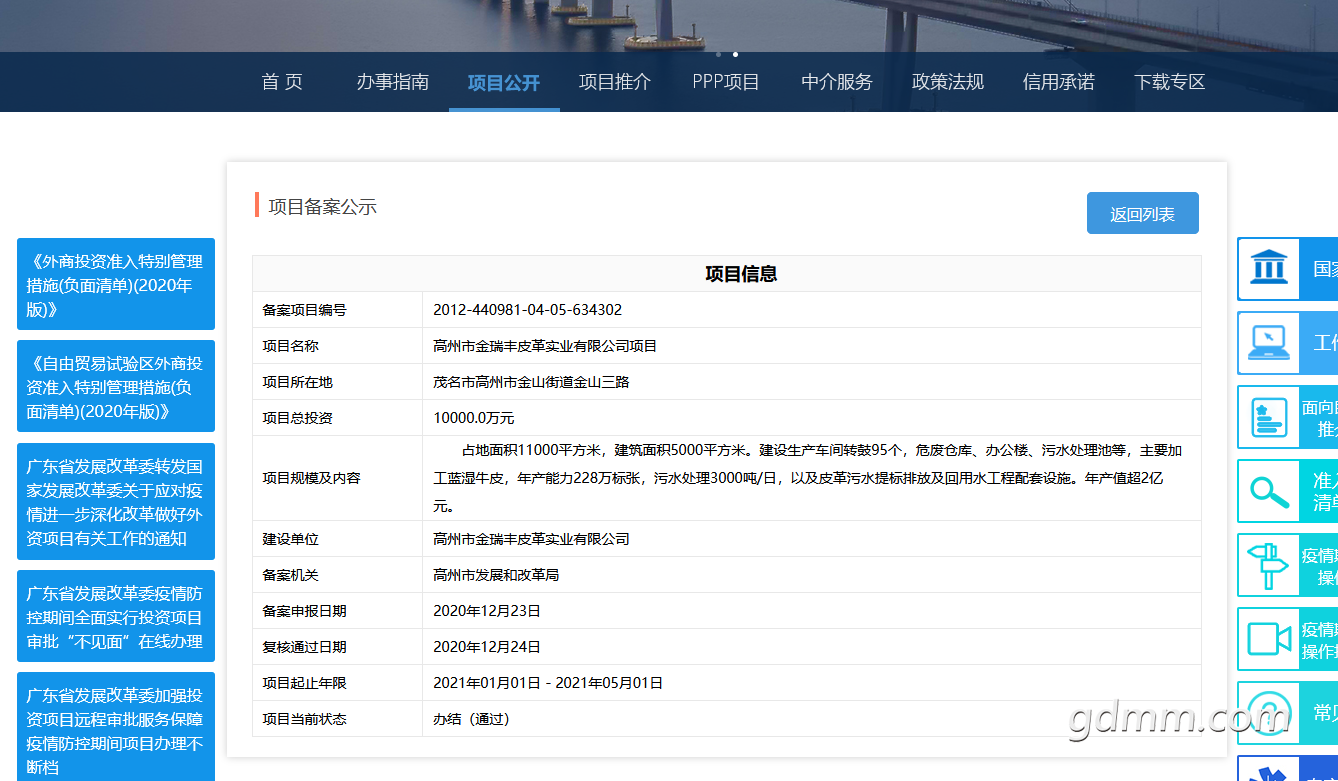Switch to the PPP项目 section
Image resolution: width=1338 pixels, height=781 pixels.
726,82
